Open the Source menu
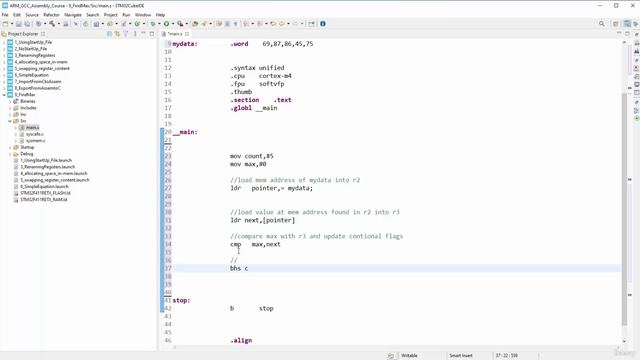Viewport: 640px width, 360px height. click(32, 15)
